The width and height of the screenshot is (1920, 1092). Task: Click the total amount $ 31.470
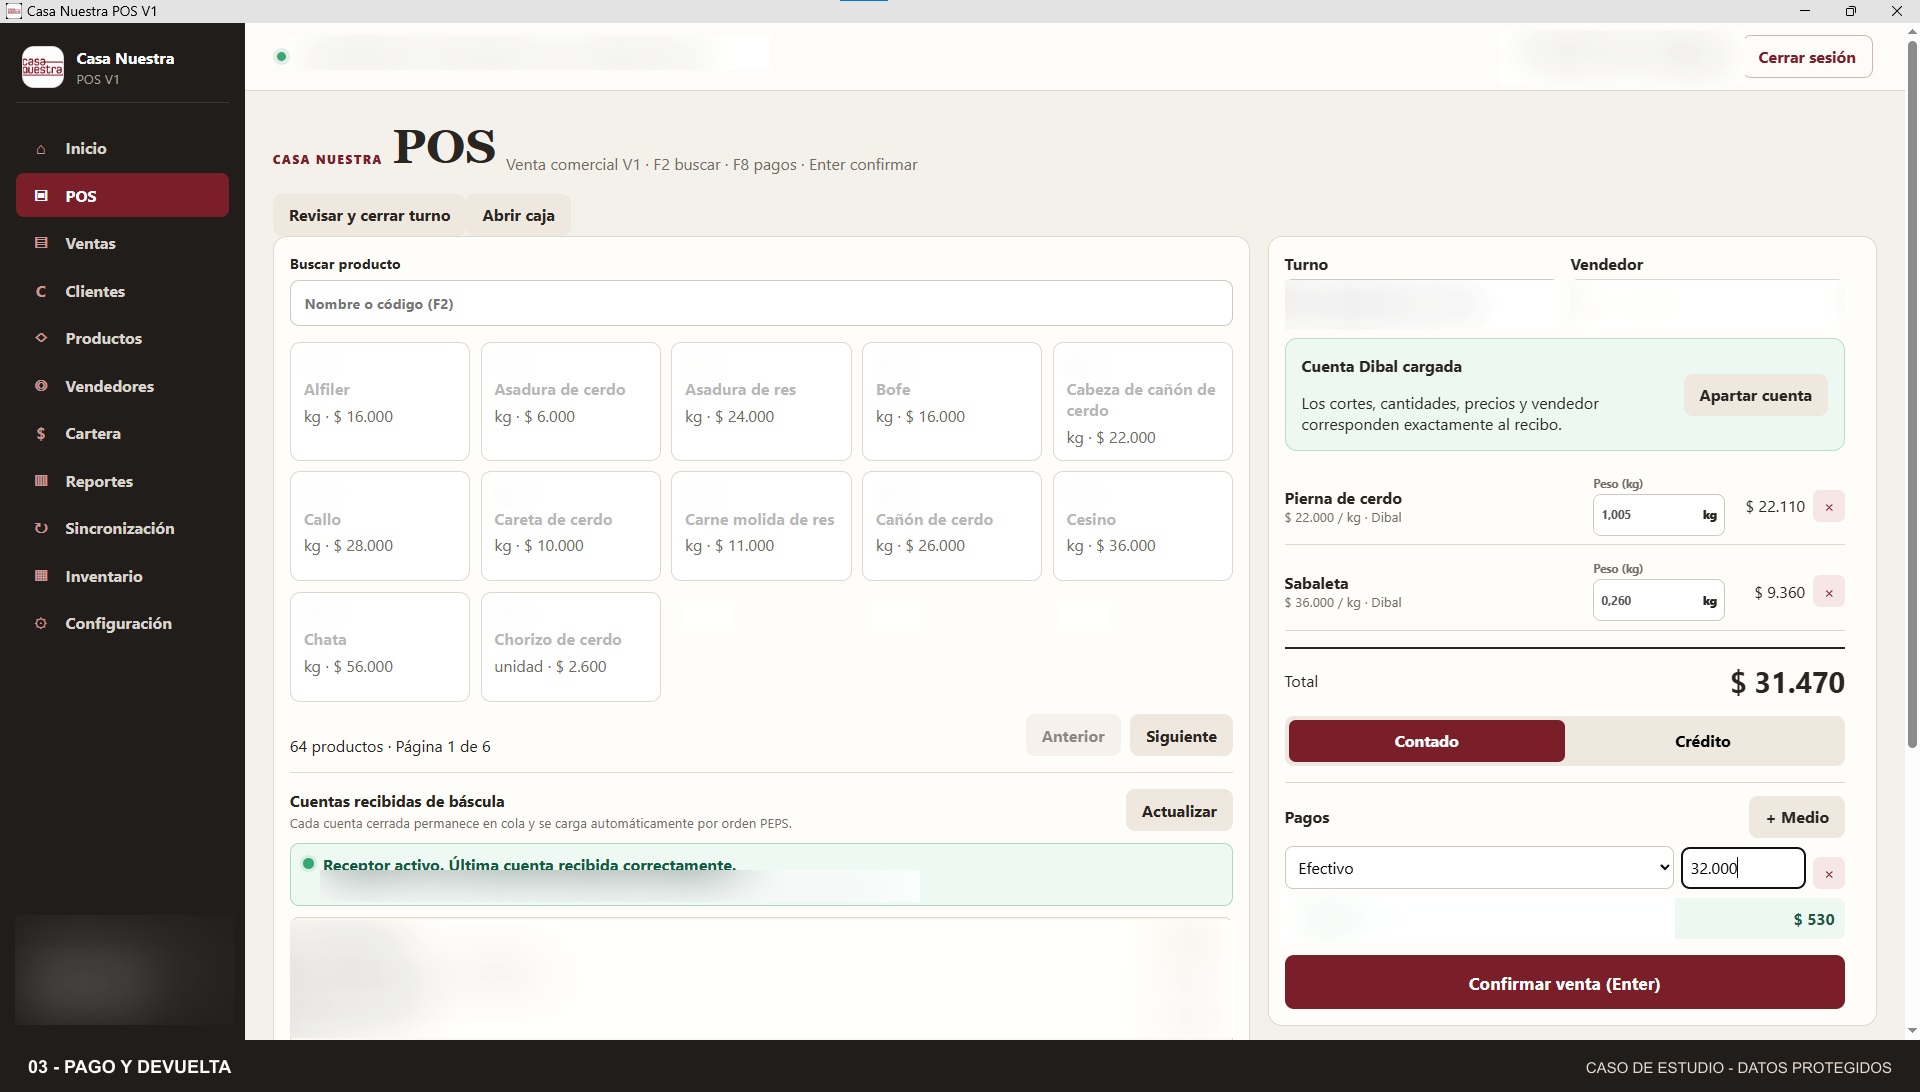pos(1787,682)
